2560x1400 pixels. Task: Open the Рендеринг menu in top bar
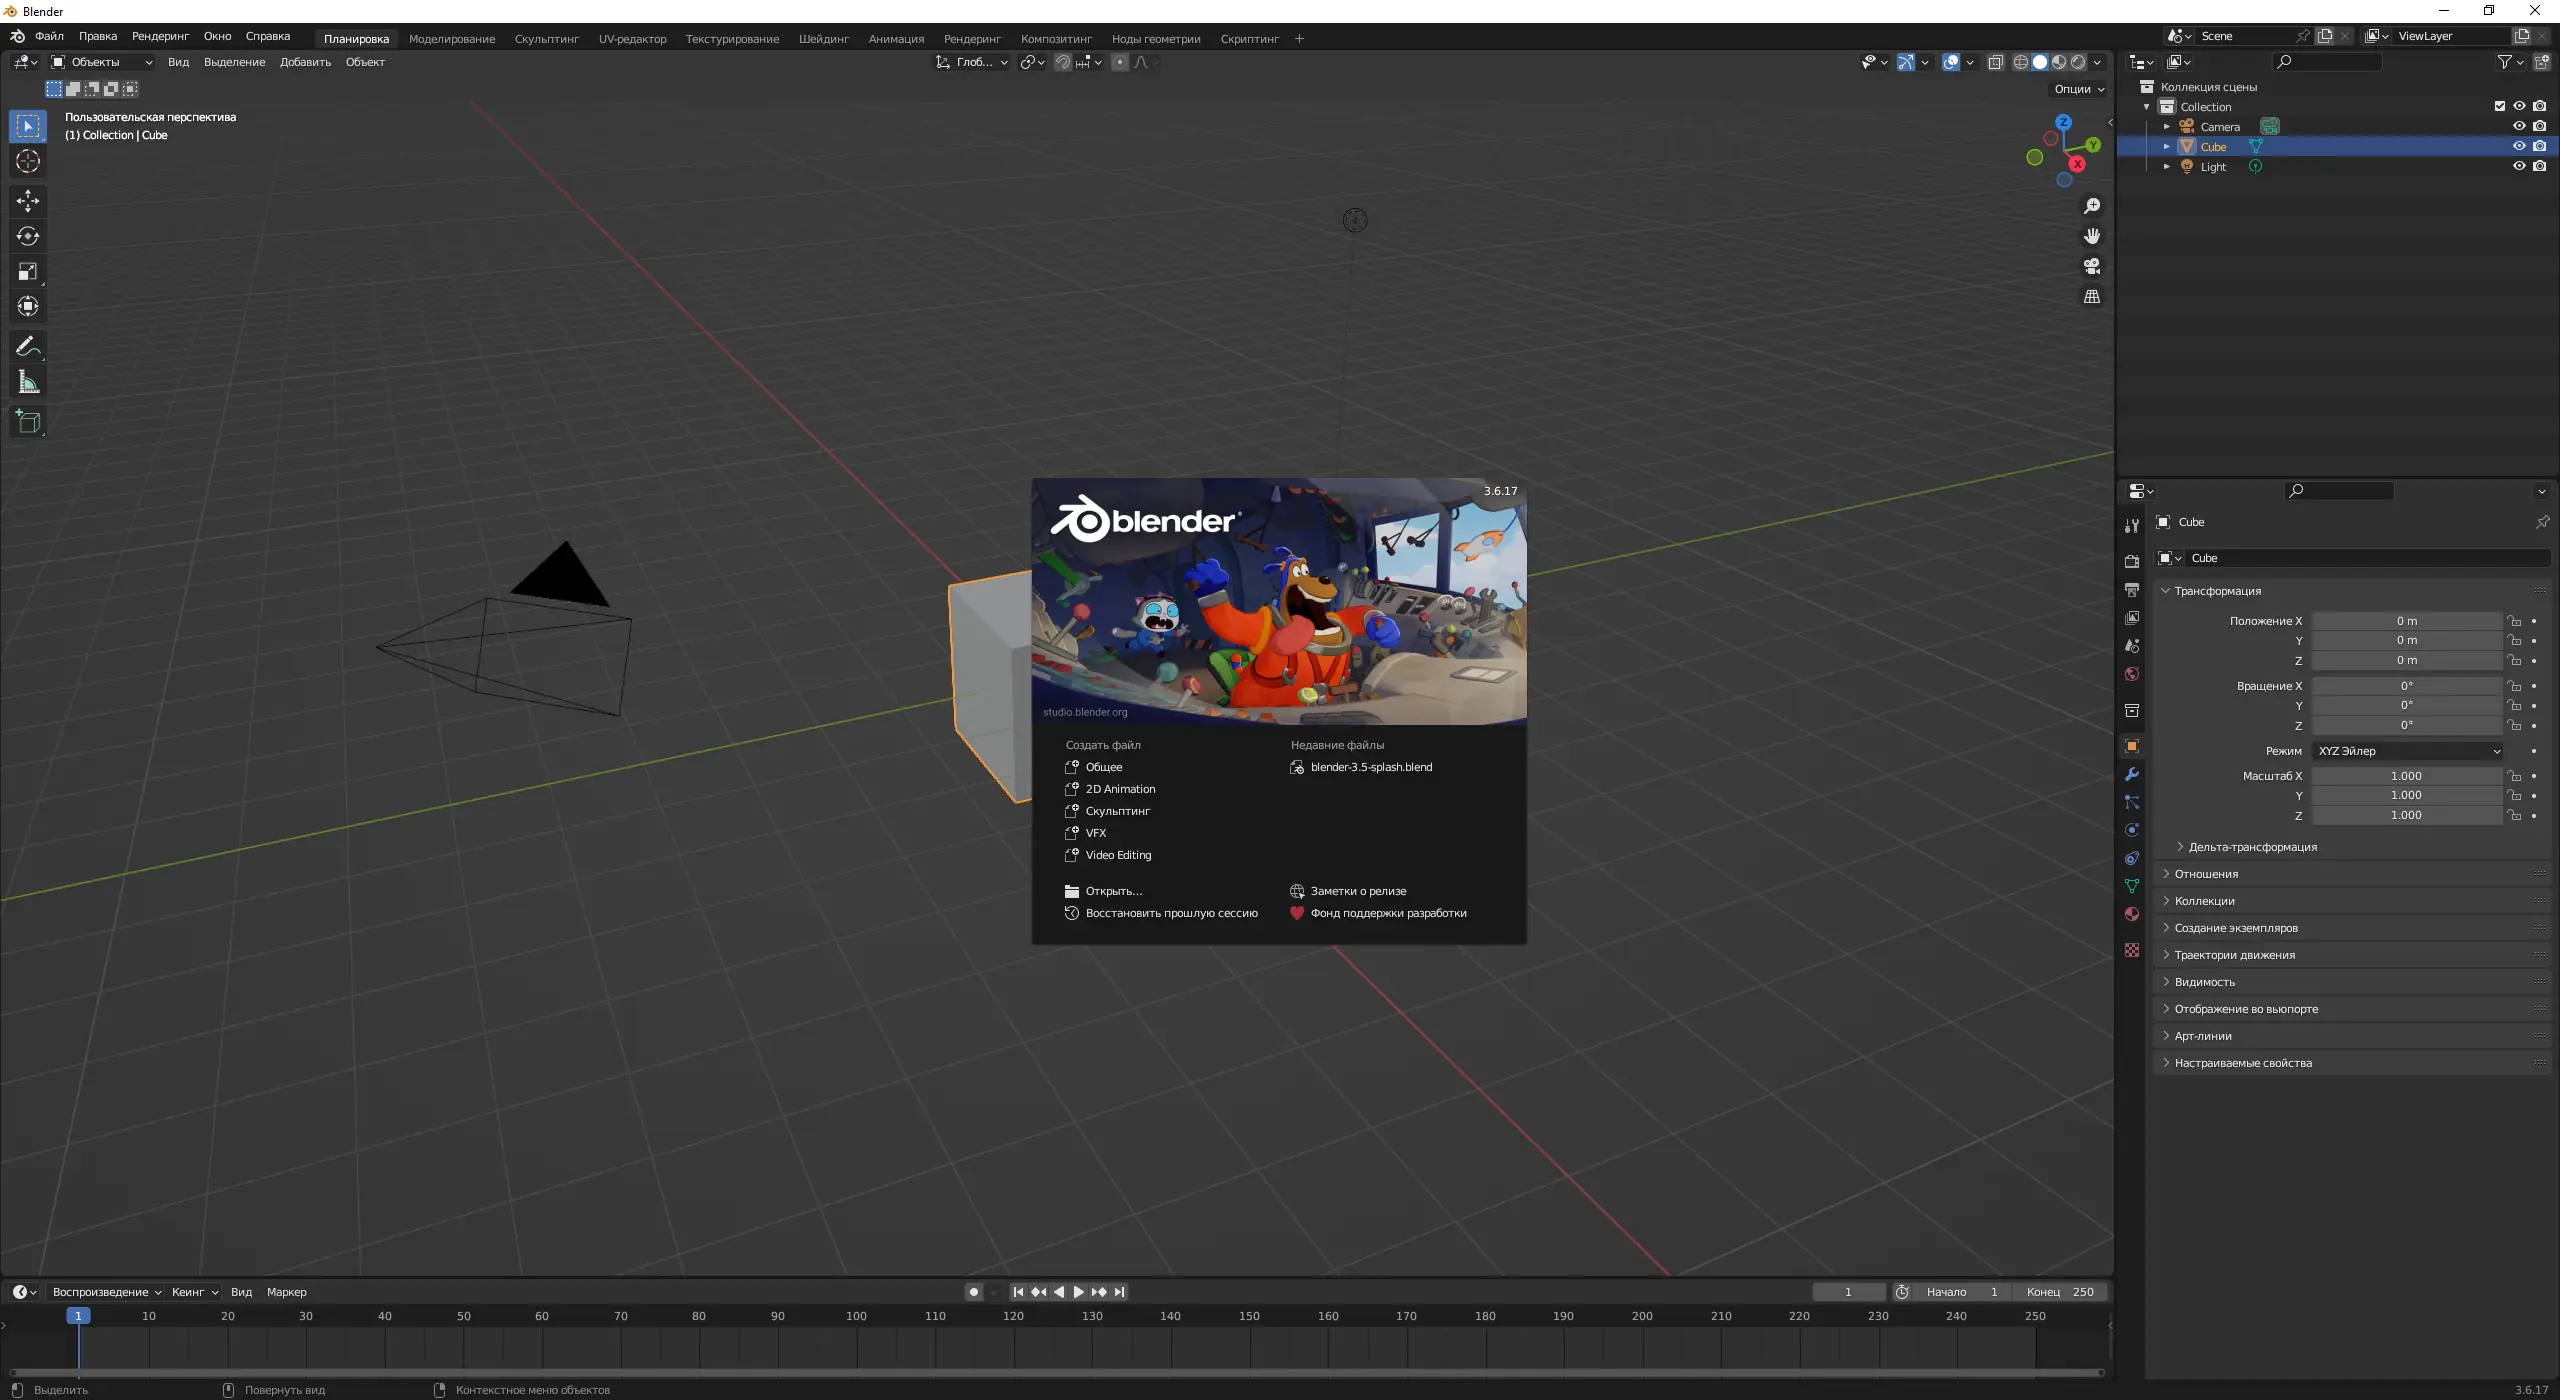tap(160, 36)
